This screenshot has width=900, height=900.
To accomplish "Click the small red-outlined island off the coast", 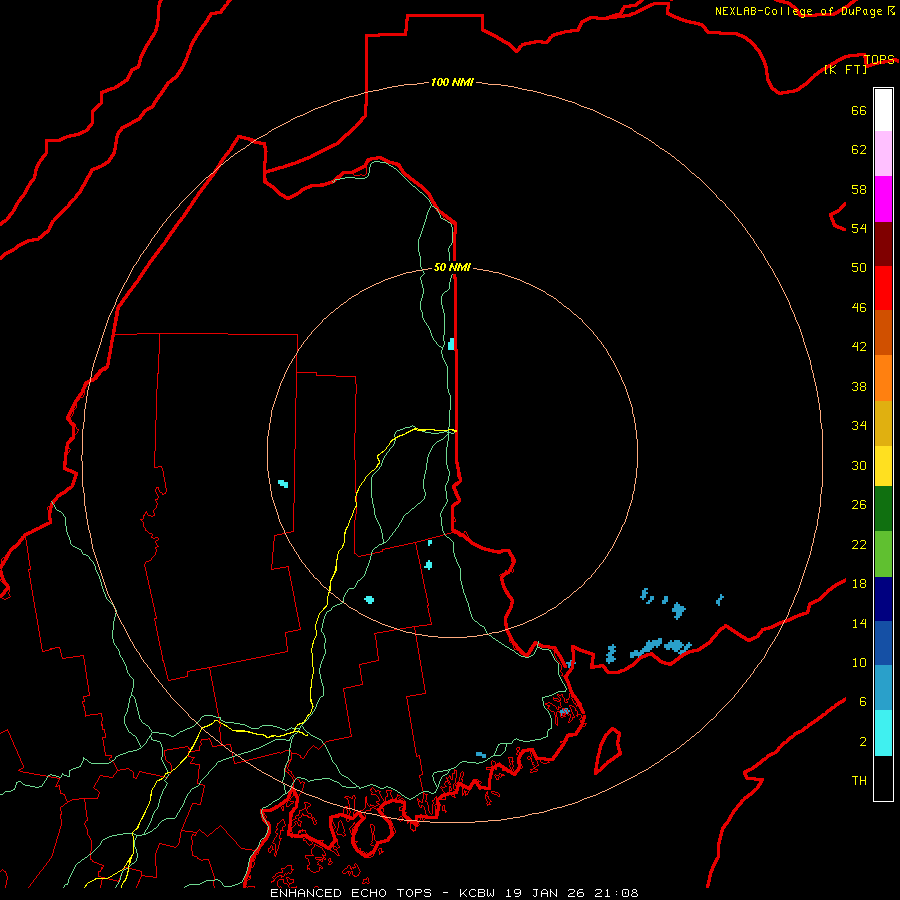I will (x=608, y=750).
